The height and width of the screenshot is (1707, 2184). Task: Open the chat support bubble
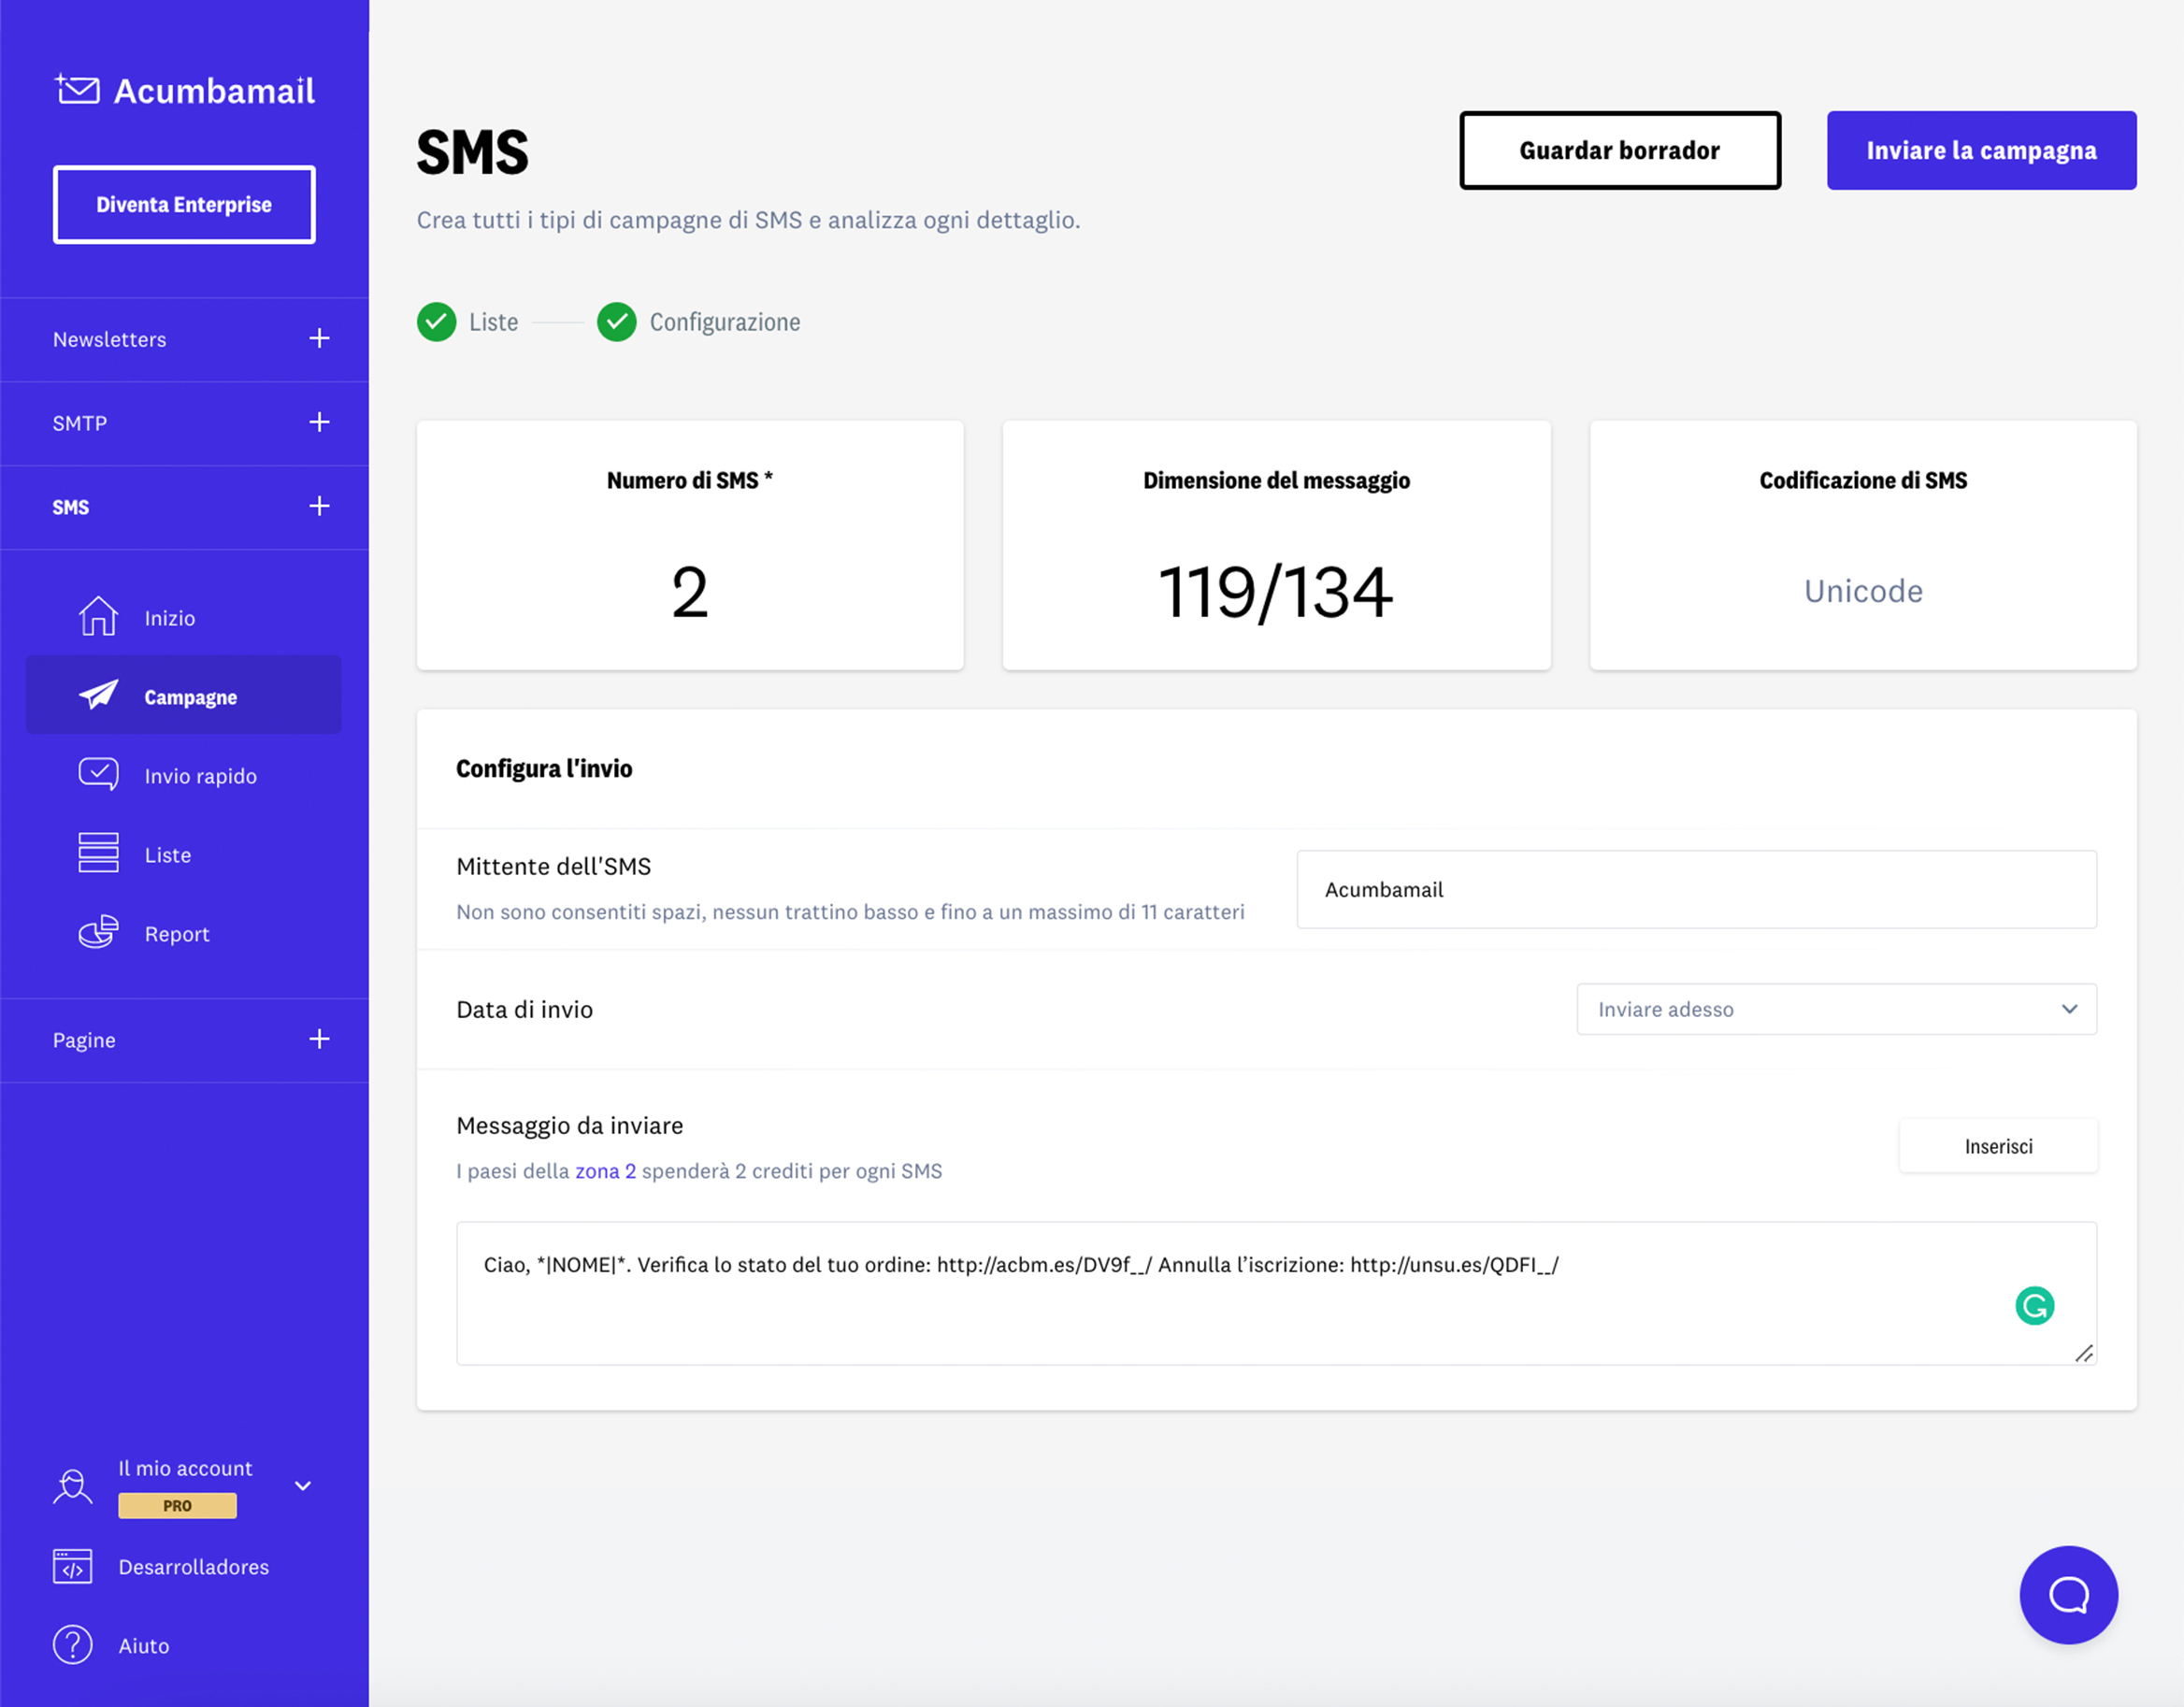(x=2068, y=1594)
